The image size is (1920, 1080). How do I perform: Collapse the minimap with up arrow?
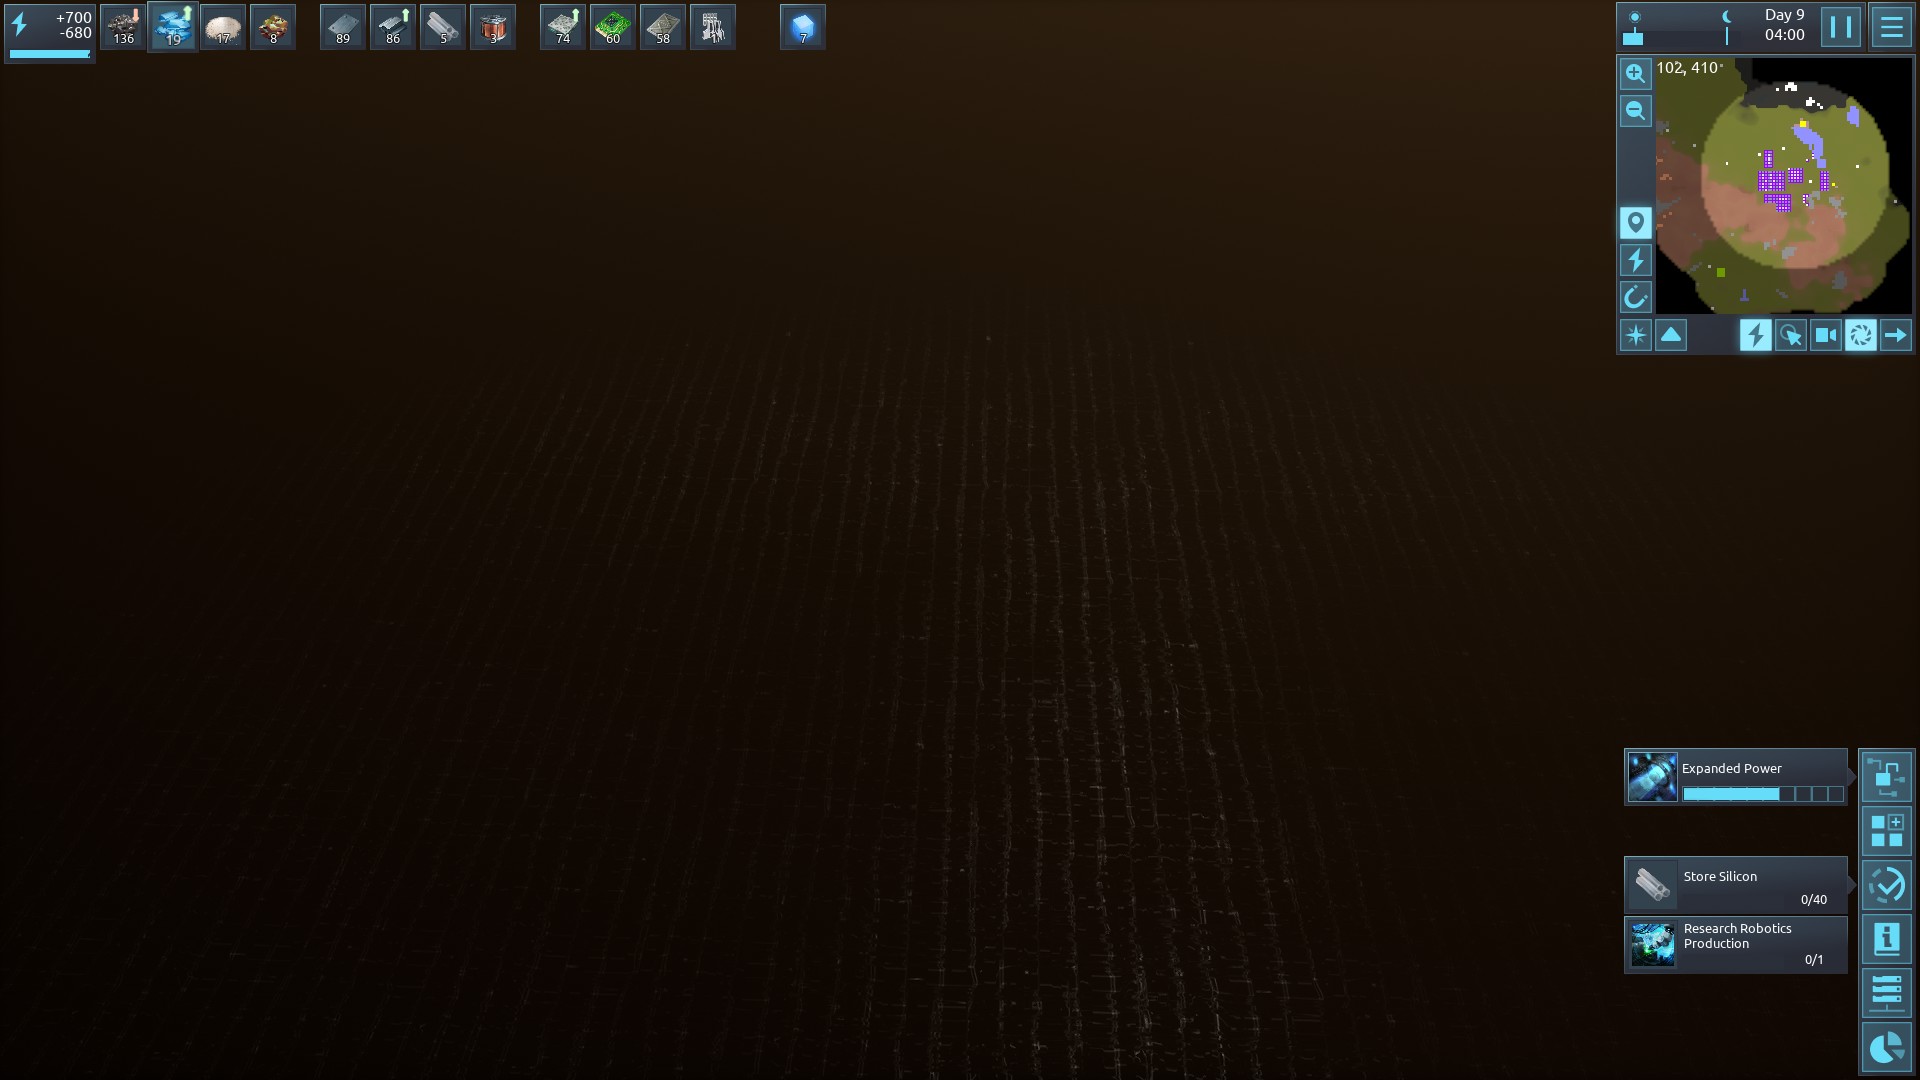coord(1671,335)
